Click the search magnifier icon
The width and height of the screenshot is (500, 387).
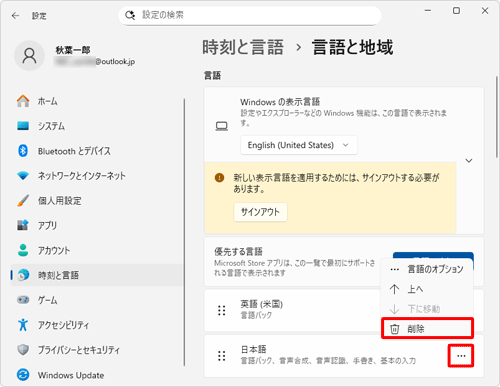coord(130,15)
